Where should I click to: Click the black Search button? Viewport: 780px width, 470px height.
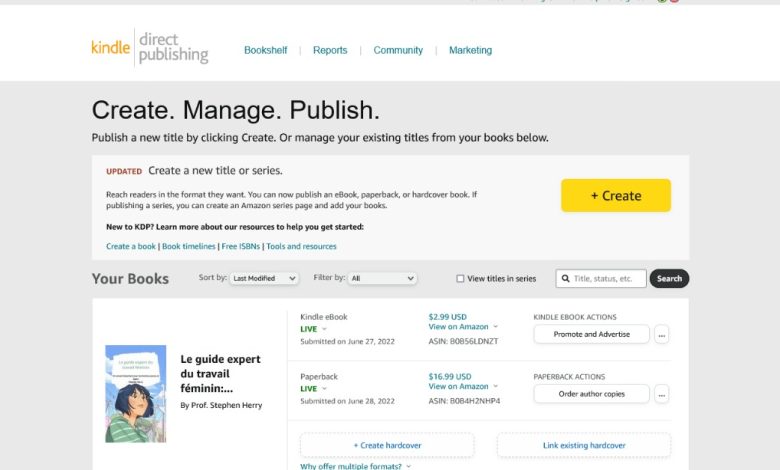[669, 279]
